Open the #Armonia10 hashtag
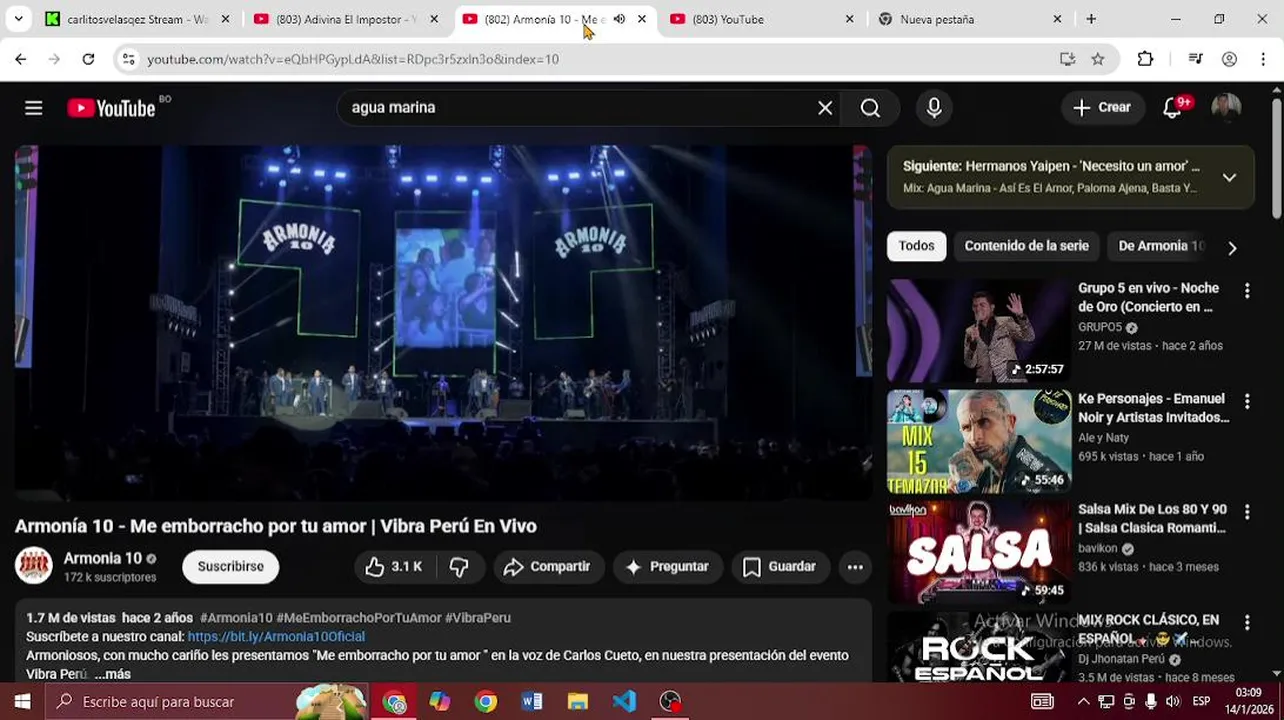The image size is (1284, 720). tap(236, 618)
